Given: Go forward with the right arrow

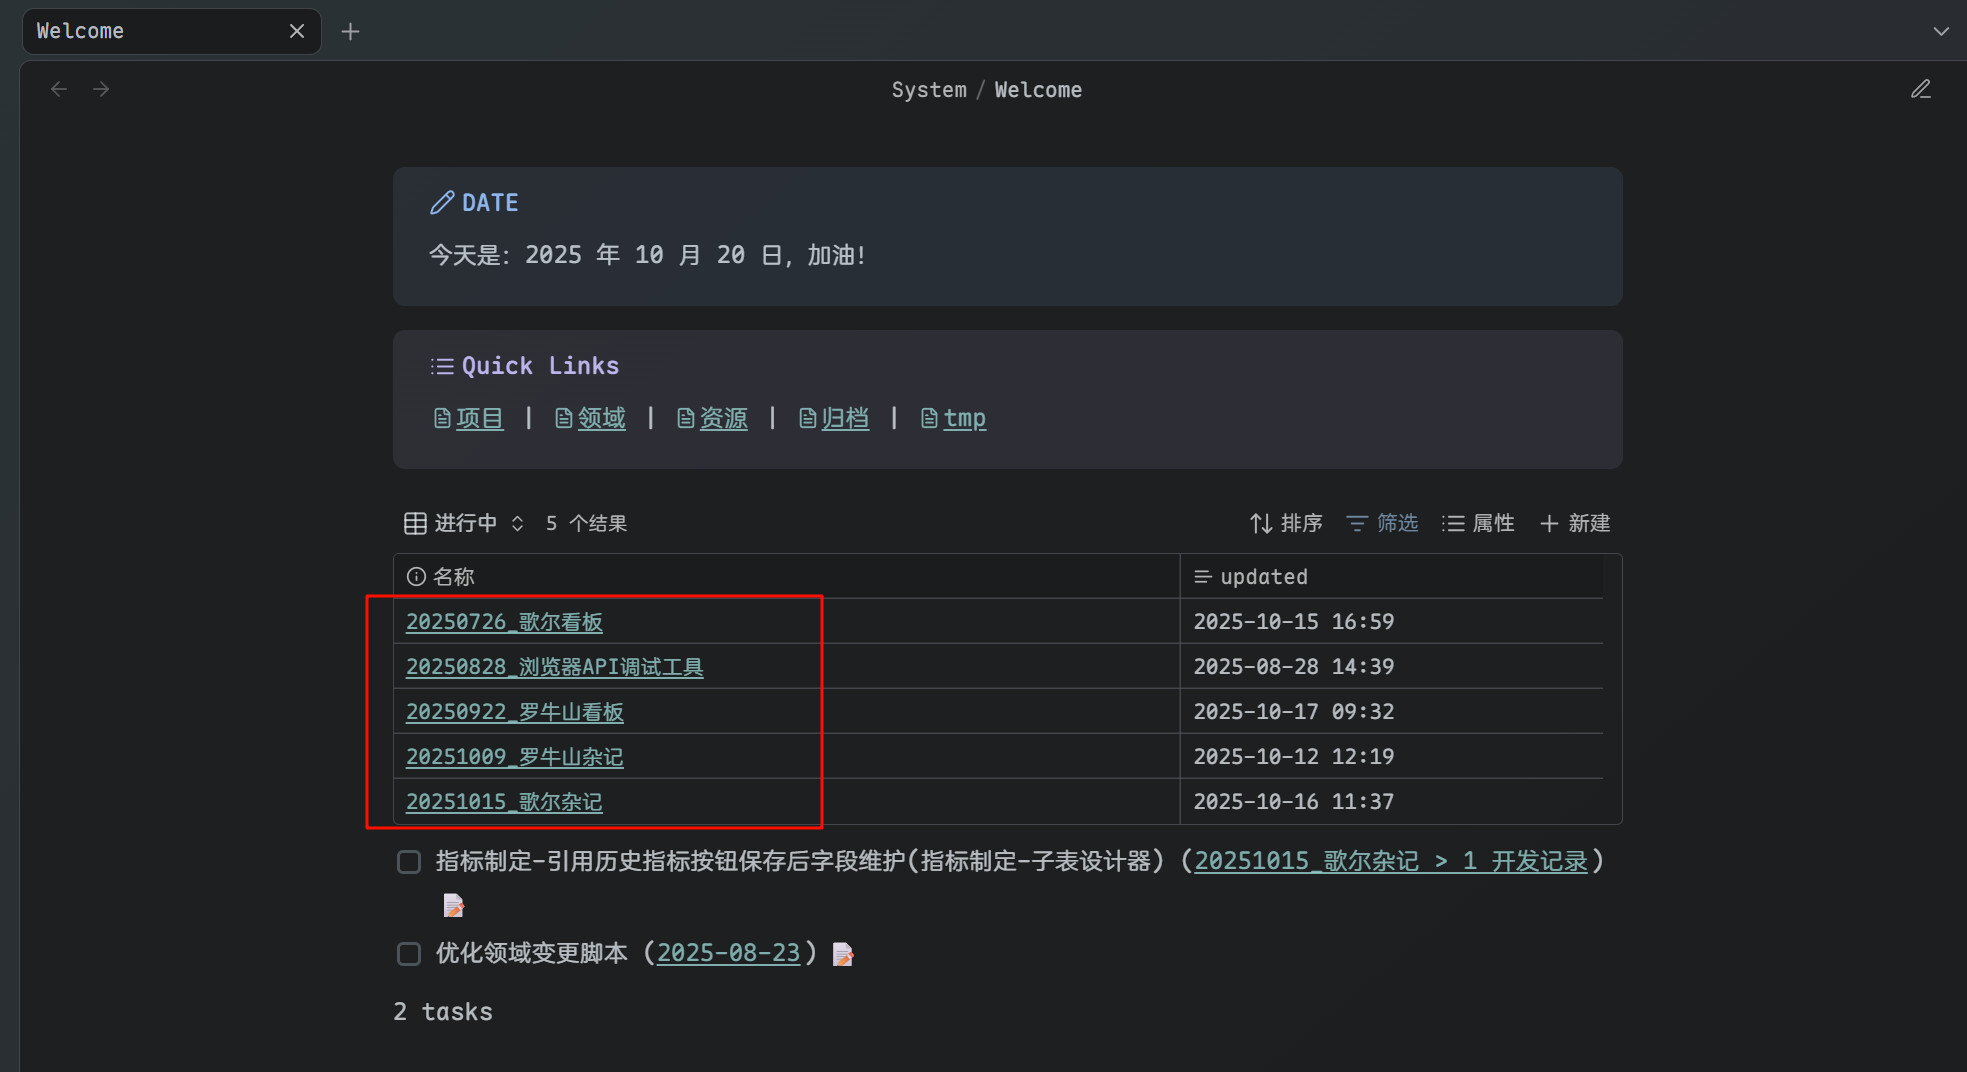Looking at the screenshot, I should pyautogui.click(x=101, y=90).
